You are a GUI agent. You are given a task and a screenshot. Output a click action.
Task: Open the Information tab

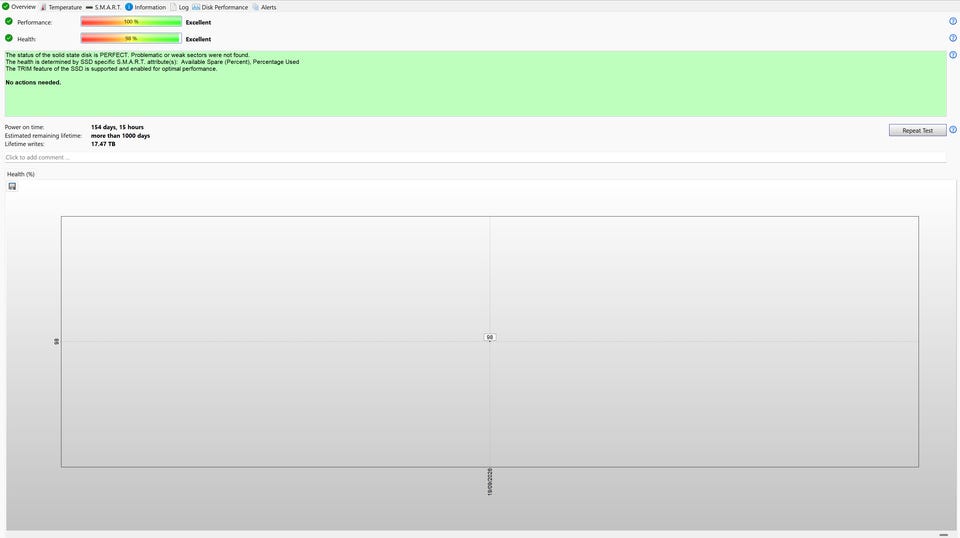[x=146, y=7]
